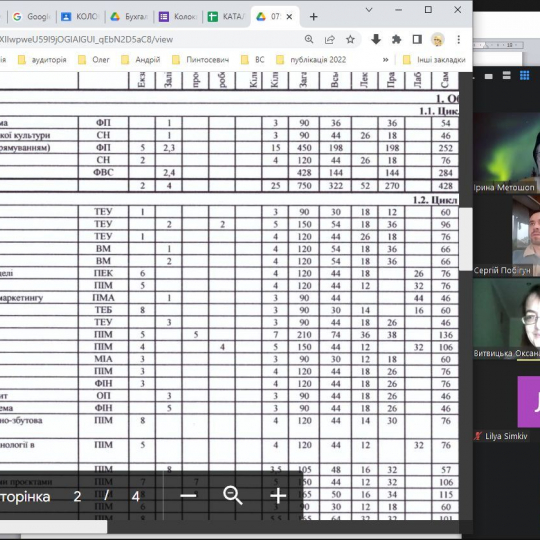Select the grid gallery view icon
Screen dimensions: 540x540
coord(525,75)
